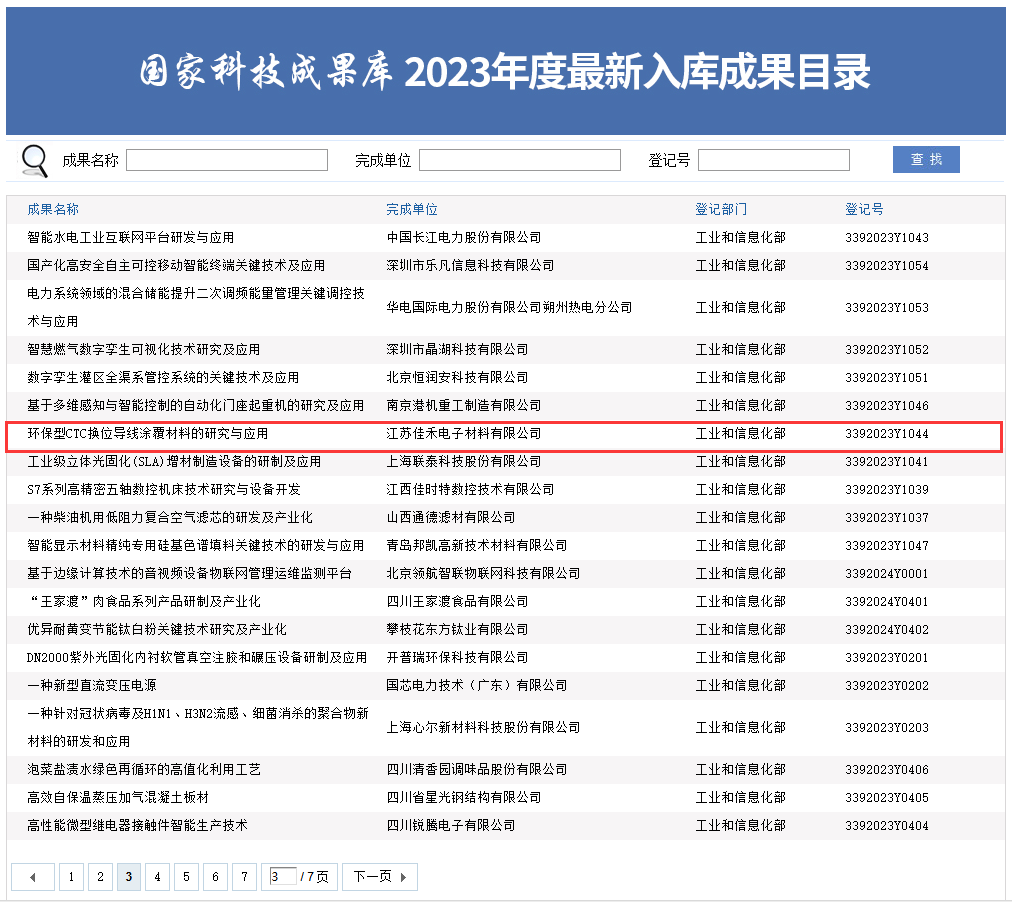
Task: Open 泡菜盐渍水绿色再循环的高值化利用工艺 entry
Action: (x=144, y=769)
